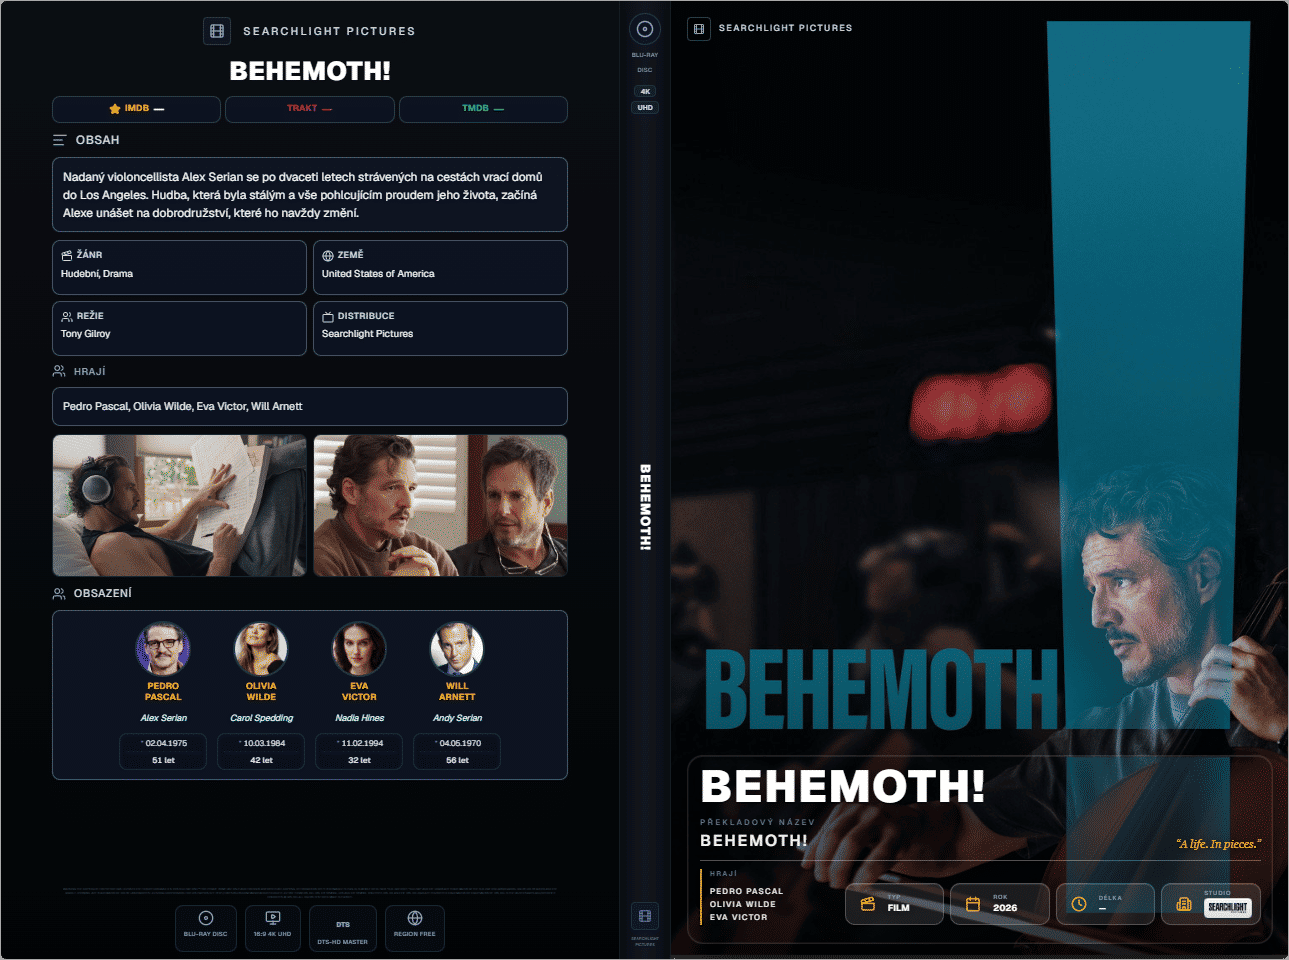
Task: Click the Searchlight logo in the Studio box
Action: pos(1227,907)
